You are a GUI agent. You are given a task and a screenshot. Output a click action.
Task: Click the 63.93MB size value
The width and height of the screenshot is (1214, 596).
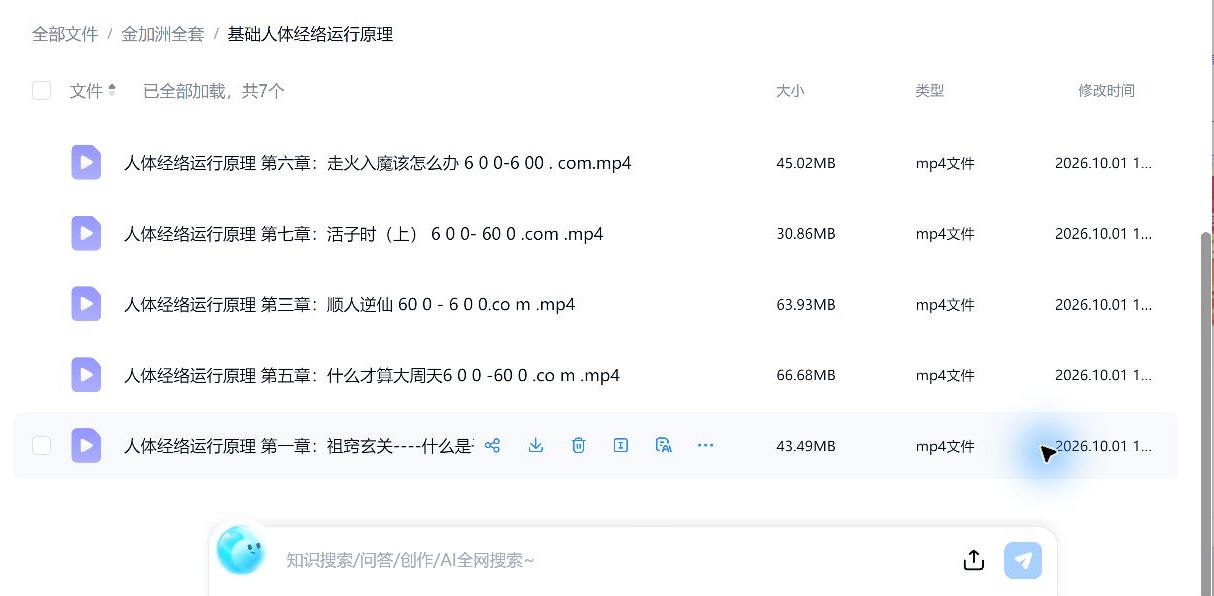[x=806, y=305]
